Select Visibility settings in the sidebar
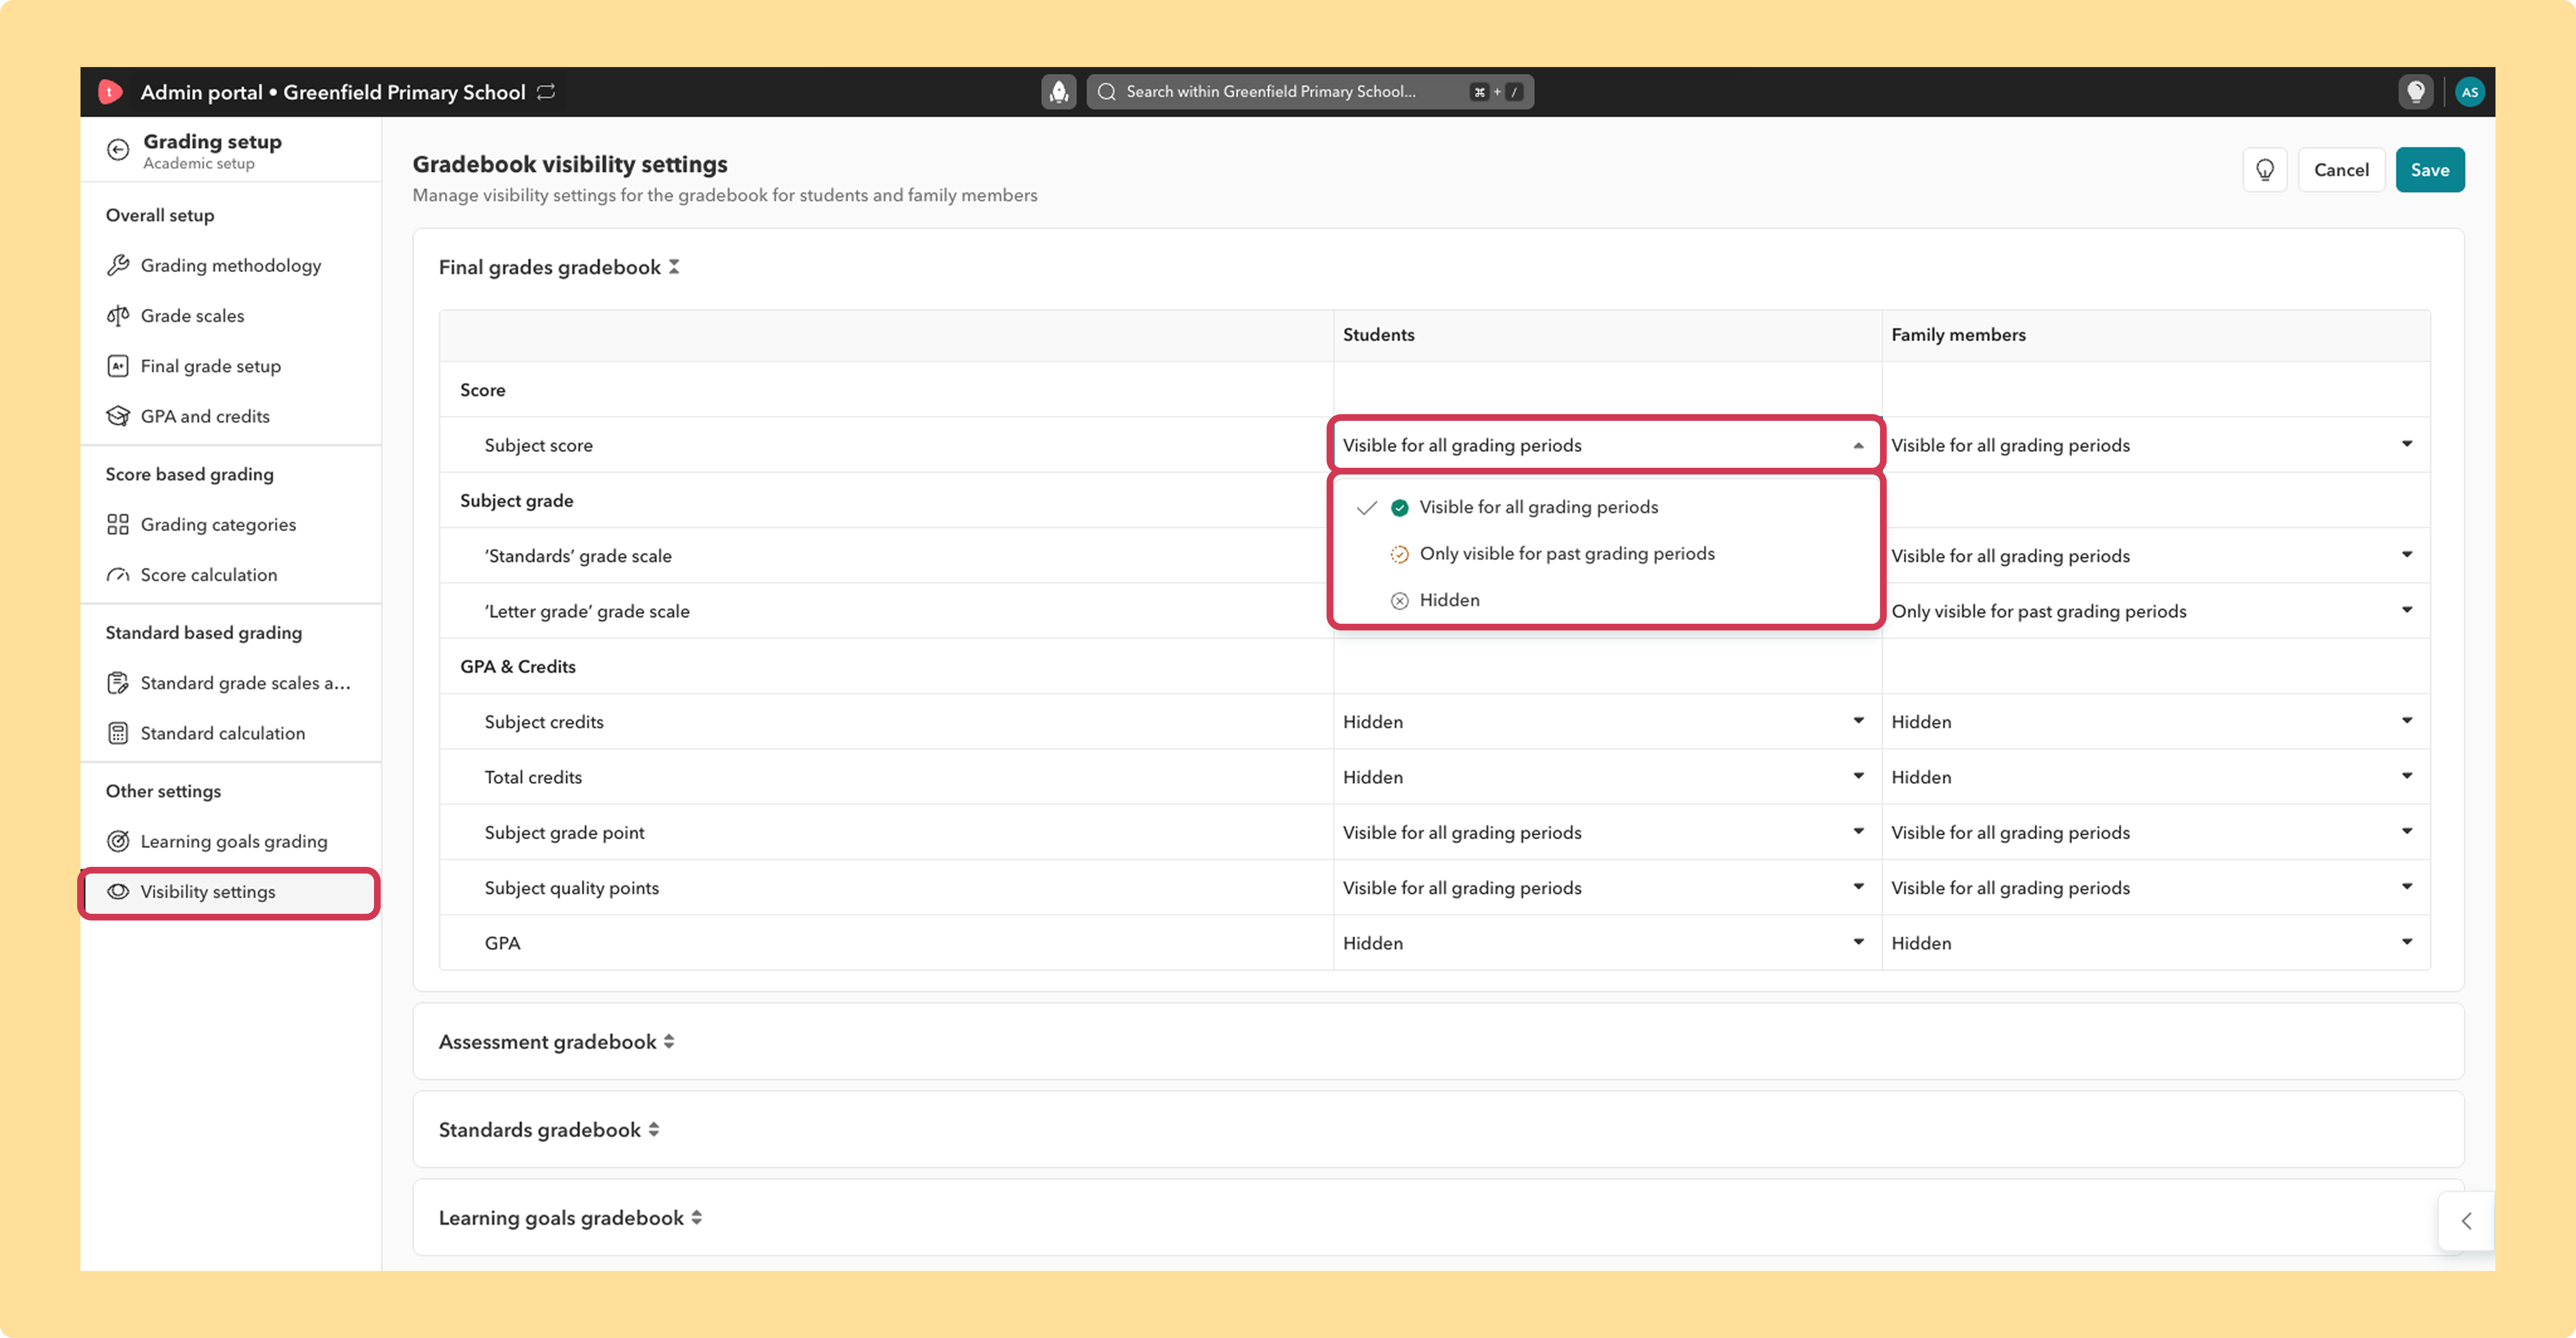This screenshot has height=1338, width=2576. point(230,892)
